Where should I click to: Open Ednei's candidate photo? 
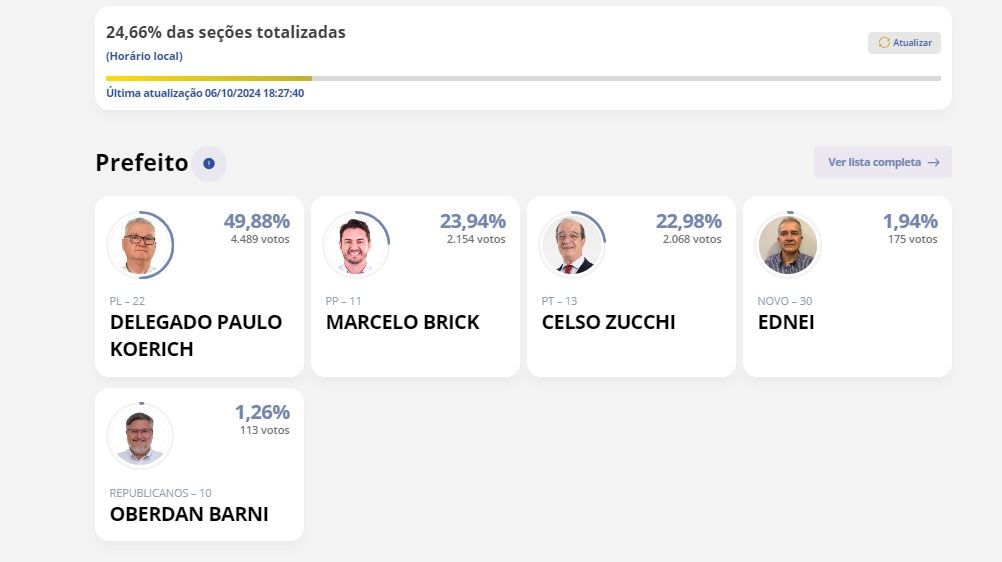(788, 245)
